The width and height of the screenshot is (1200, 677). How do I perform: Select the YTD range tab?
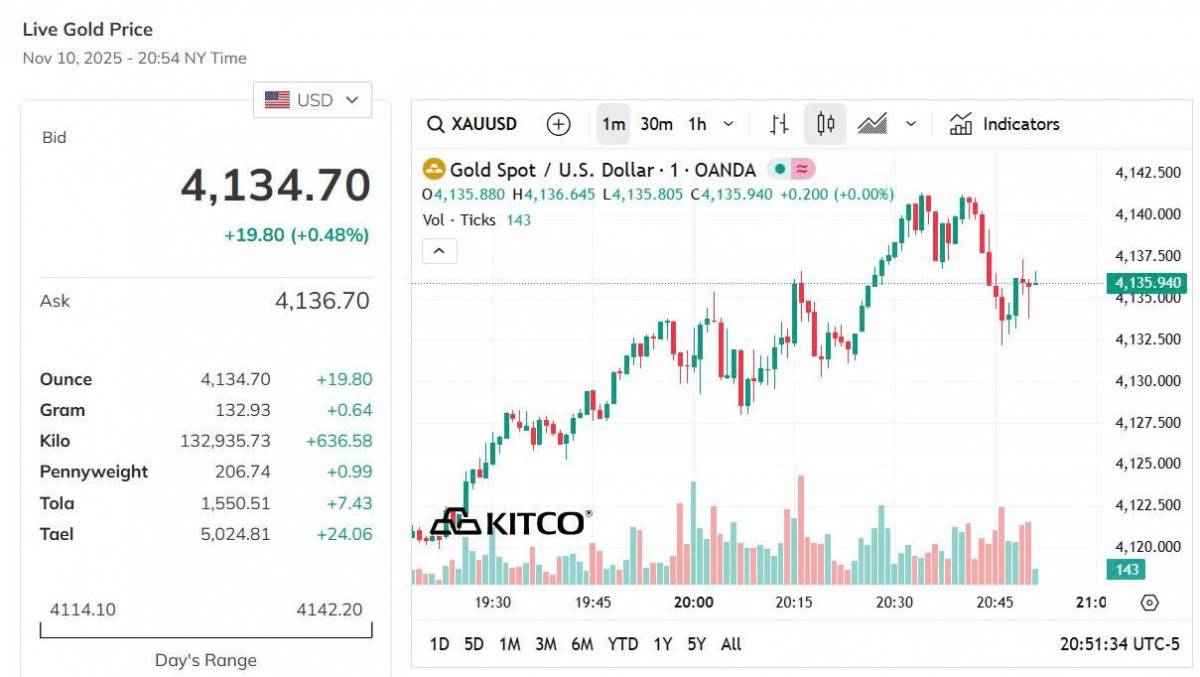[625, 644]
